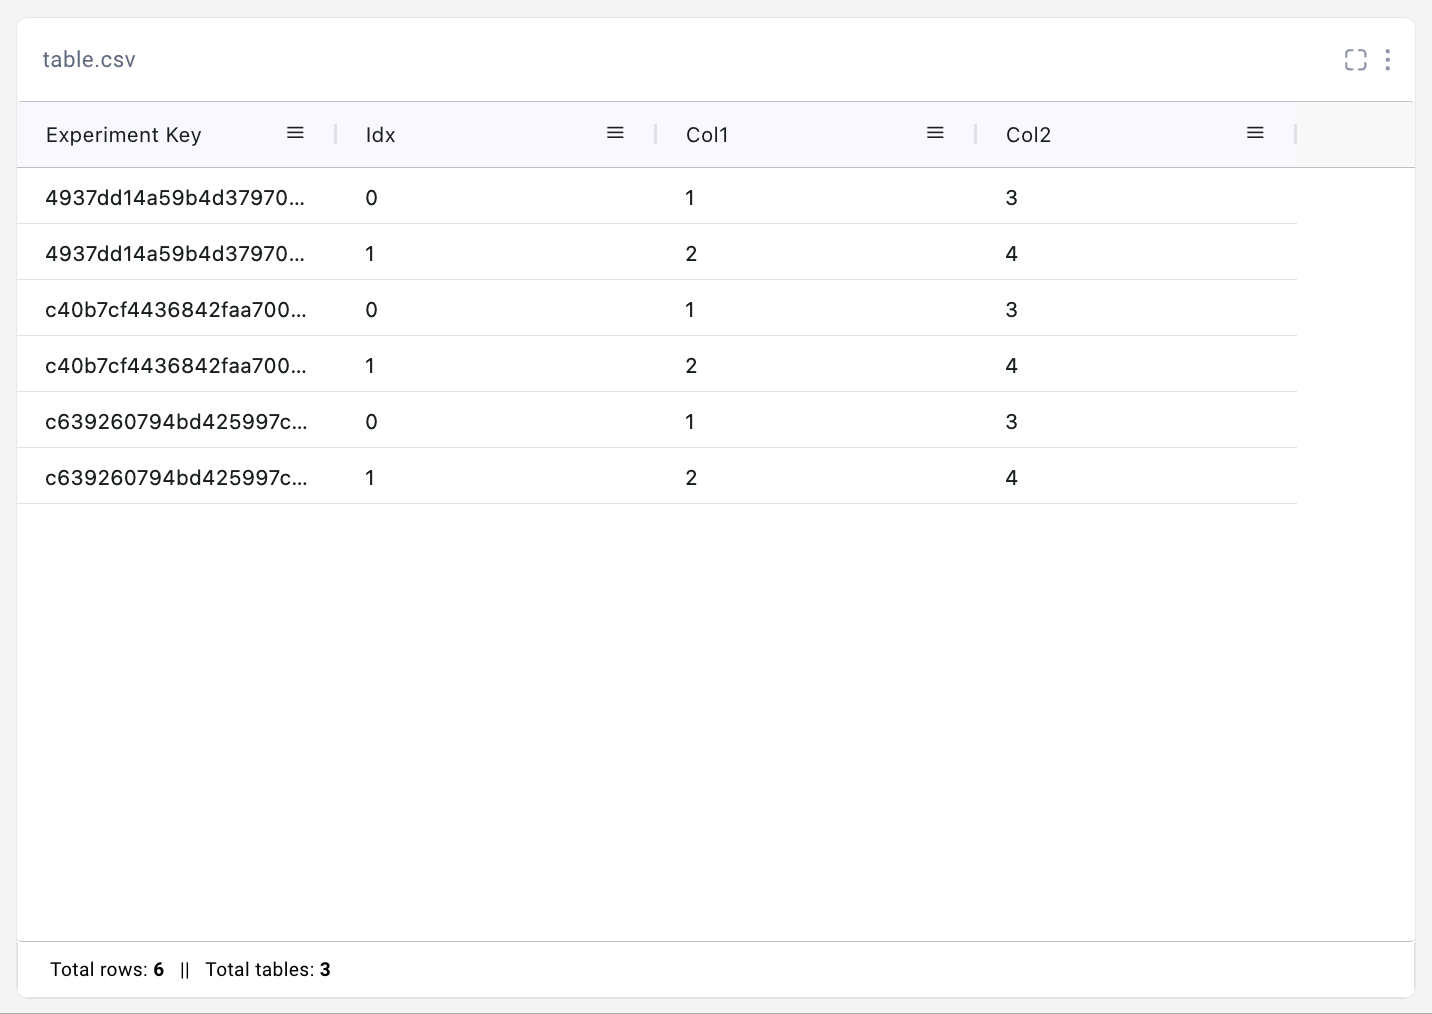Open the three-dot options menu
Viewport: 1432px width, 1014px height.
coord(1388,60)
